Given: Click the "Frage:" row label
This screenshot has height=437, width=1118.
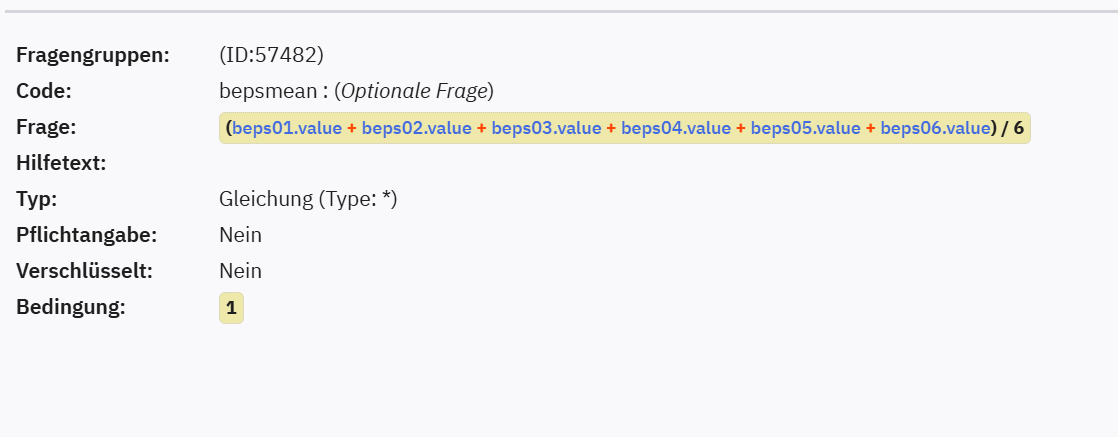Looking at the screenshot, I should pos(46,127).
